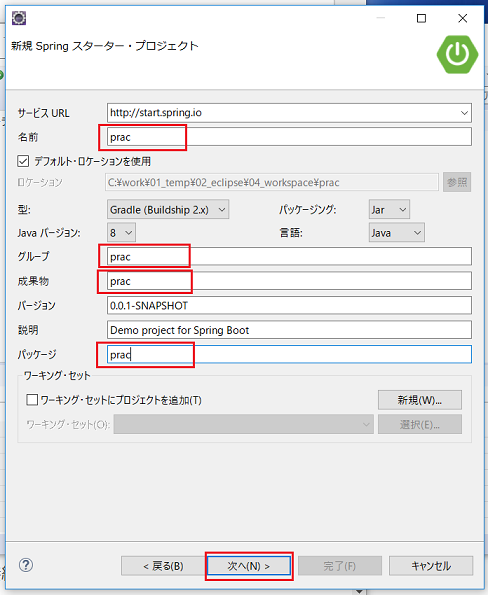The image size is (488, 595).
Task: Click the New (新規) working set button
Action: click(x=420, y=400)
